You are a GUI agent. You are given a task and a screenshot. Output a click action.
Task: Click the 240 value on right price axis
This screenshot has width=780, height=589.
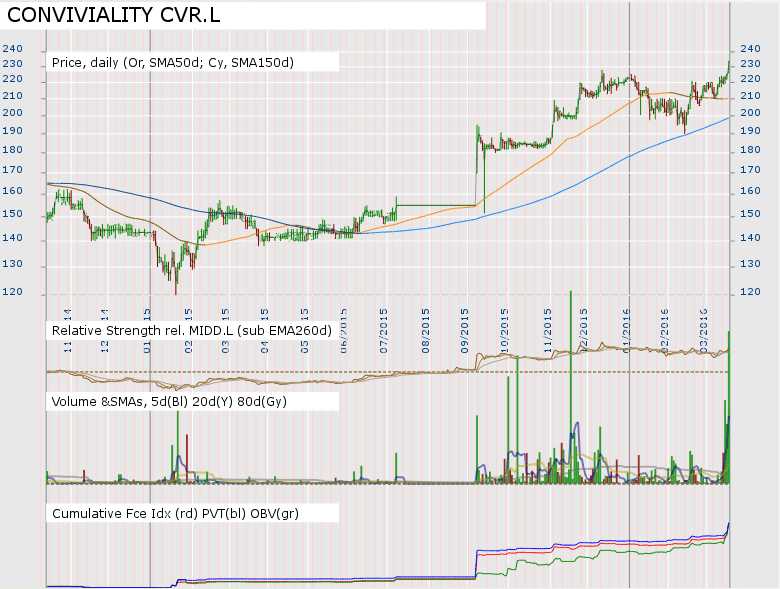pos(750,49)
